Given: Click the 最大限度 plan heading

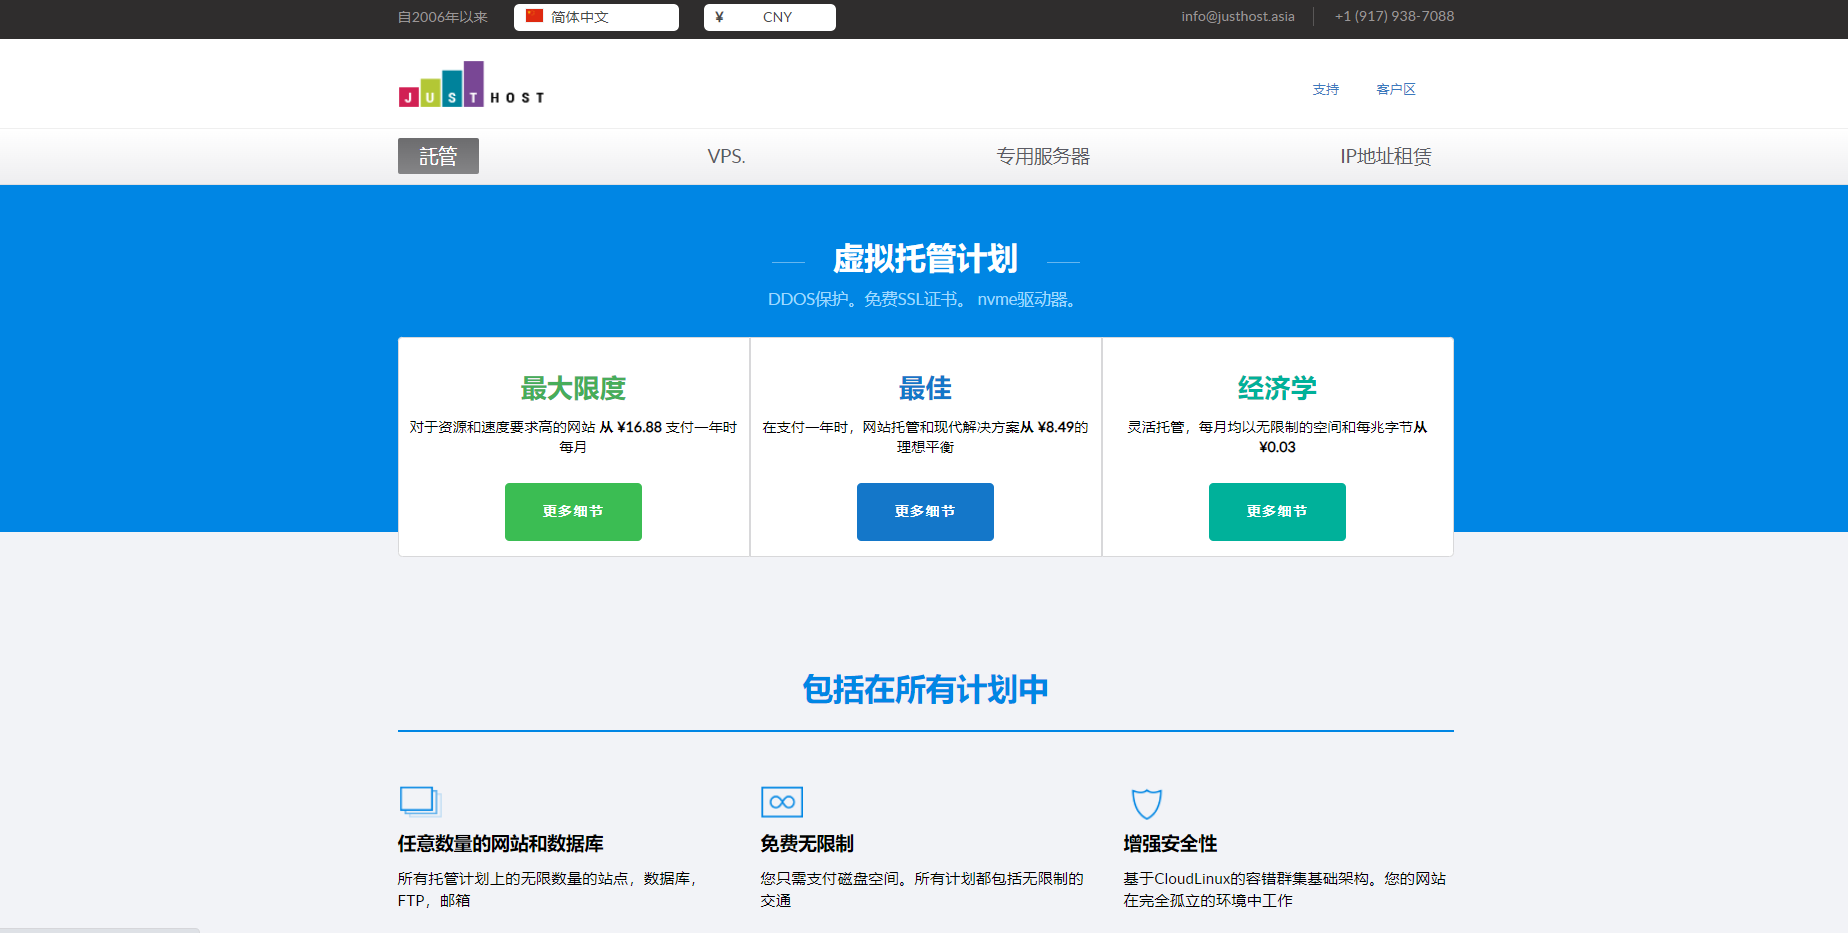Looking at the screenshot, I should [x=573, y=388].
